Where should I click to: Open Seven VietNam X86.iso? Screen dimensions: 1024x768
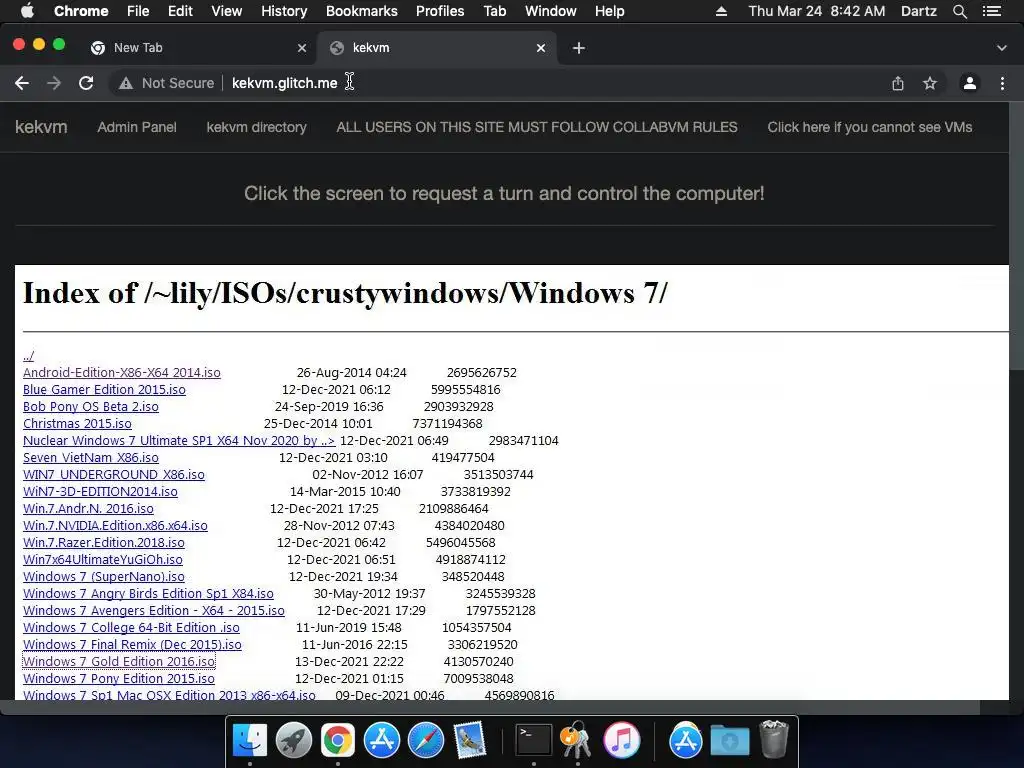(x=91, y=457)
